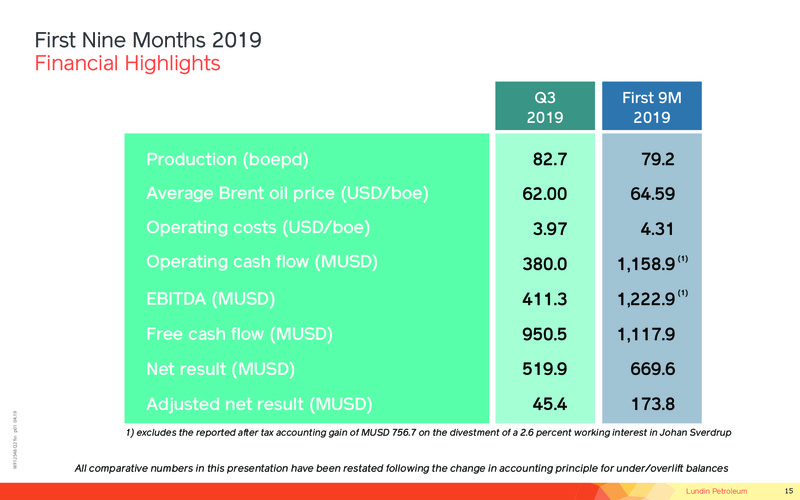Image resolution: width=800 pixels, height=500 pixels.
Task: Select the 9M free cash flow 1,117.9
Action: click(x=646, y=334)
